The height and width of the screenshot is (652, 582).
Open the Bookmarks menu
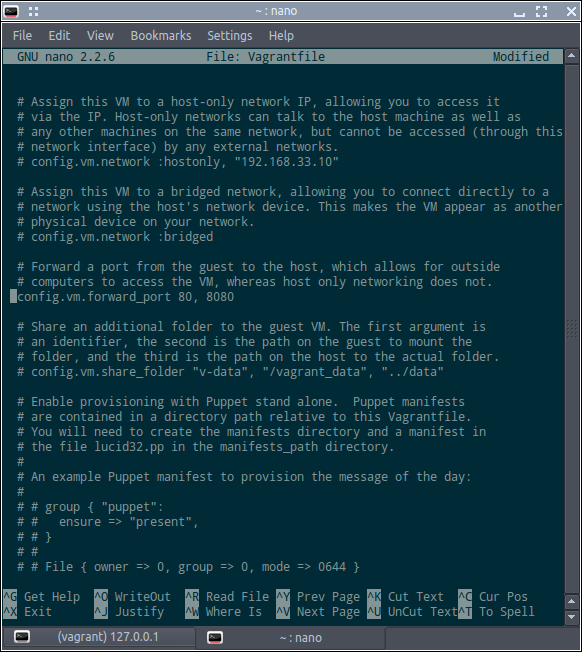[161, 36]
